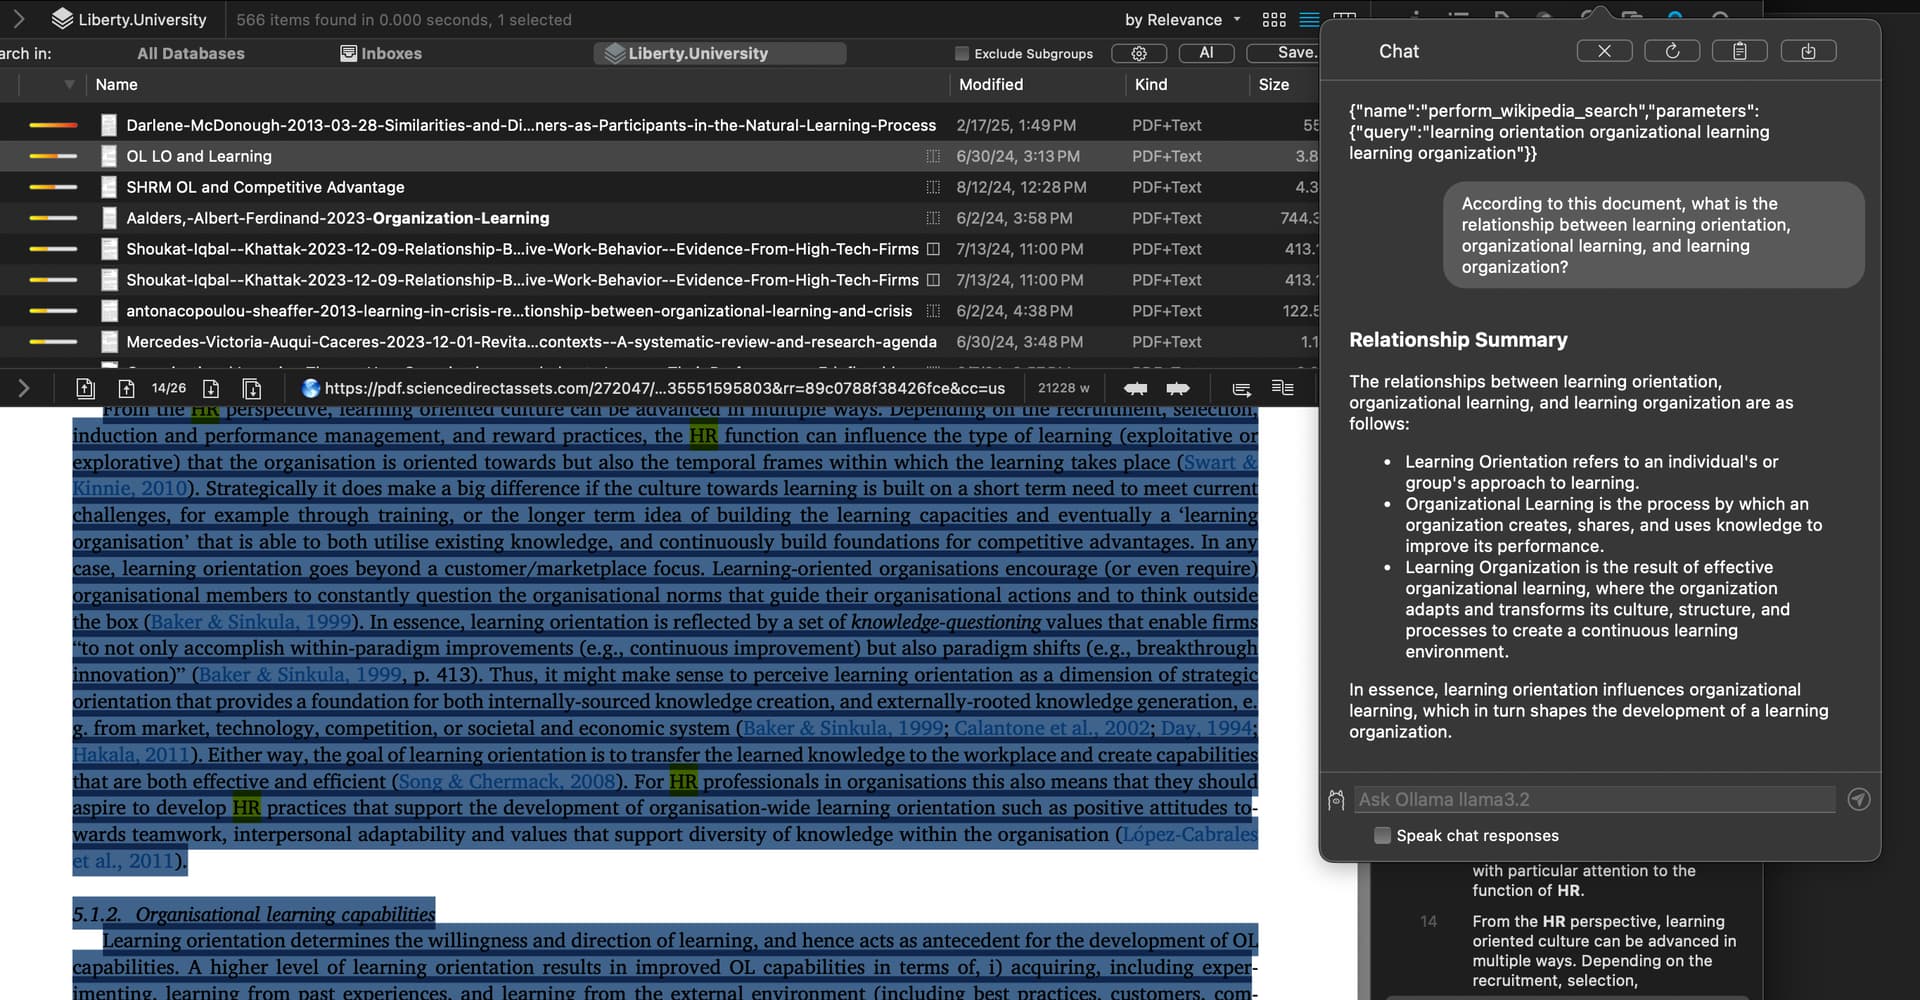Expand the chevron left of the page controls
The width and height of the screenshot is (1920, 1000).
click(24, 388)
